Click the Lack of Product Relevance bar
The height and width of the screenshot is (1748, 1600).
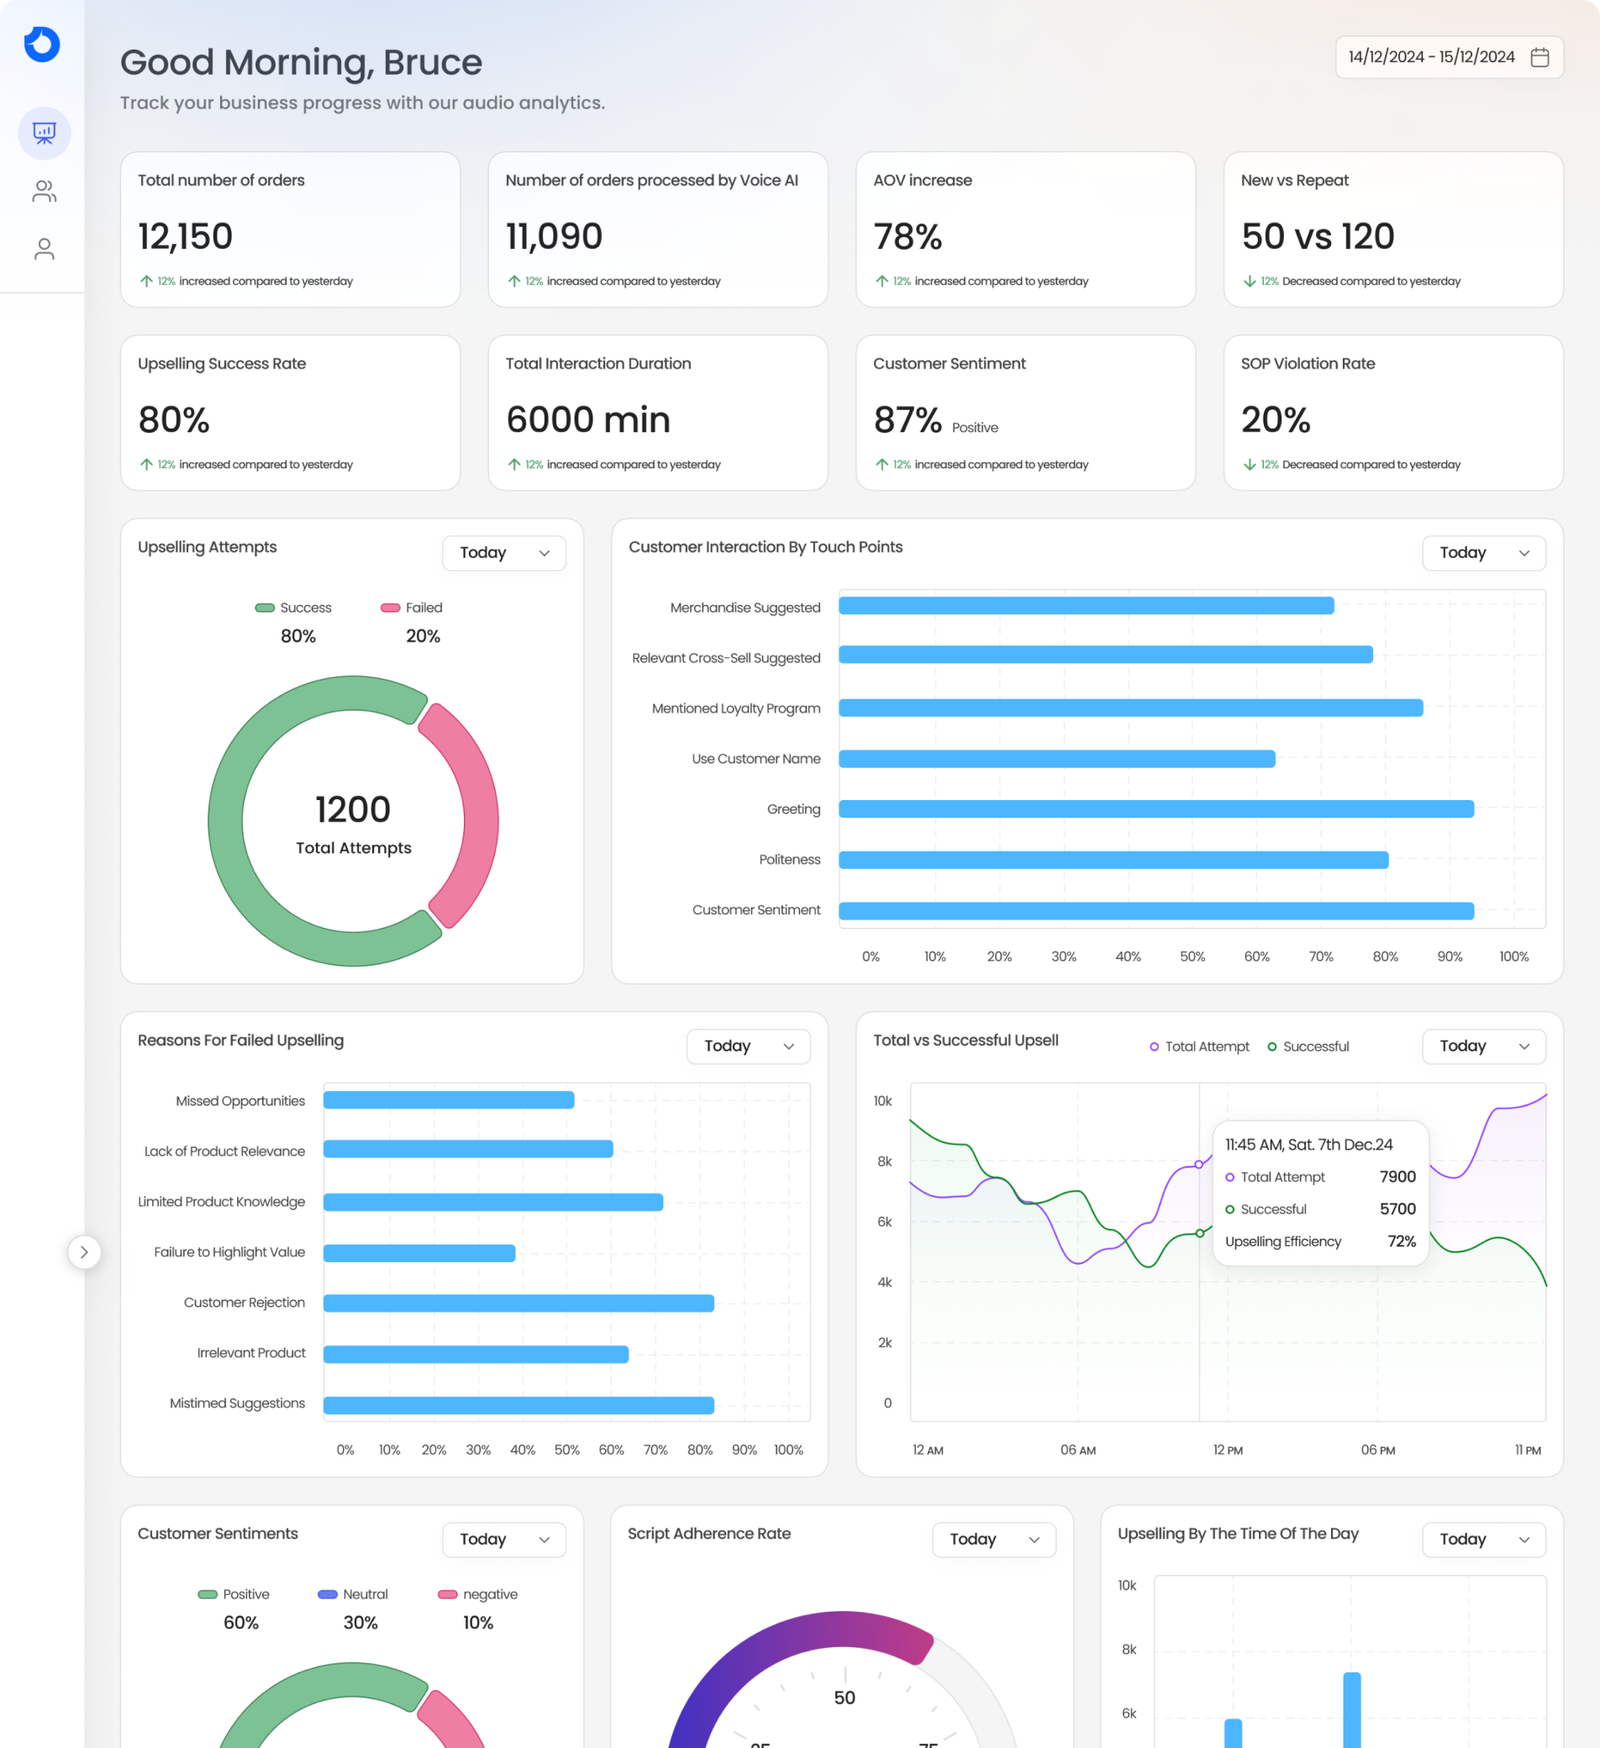[469, 1150]
